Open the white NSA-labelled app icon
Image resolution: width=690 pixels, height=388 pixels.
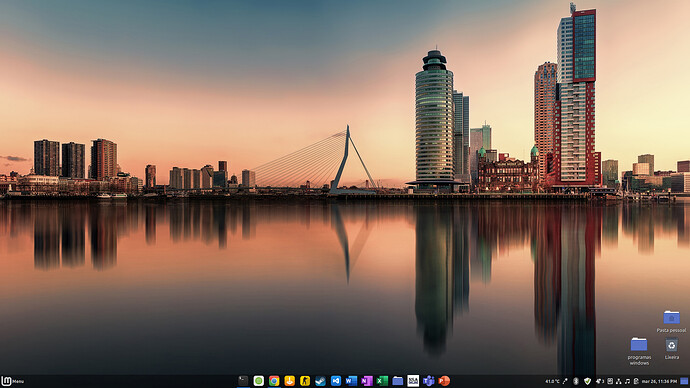pyautogui.click(x=413, y=381)
